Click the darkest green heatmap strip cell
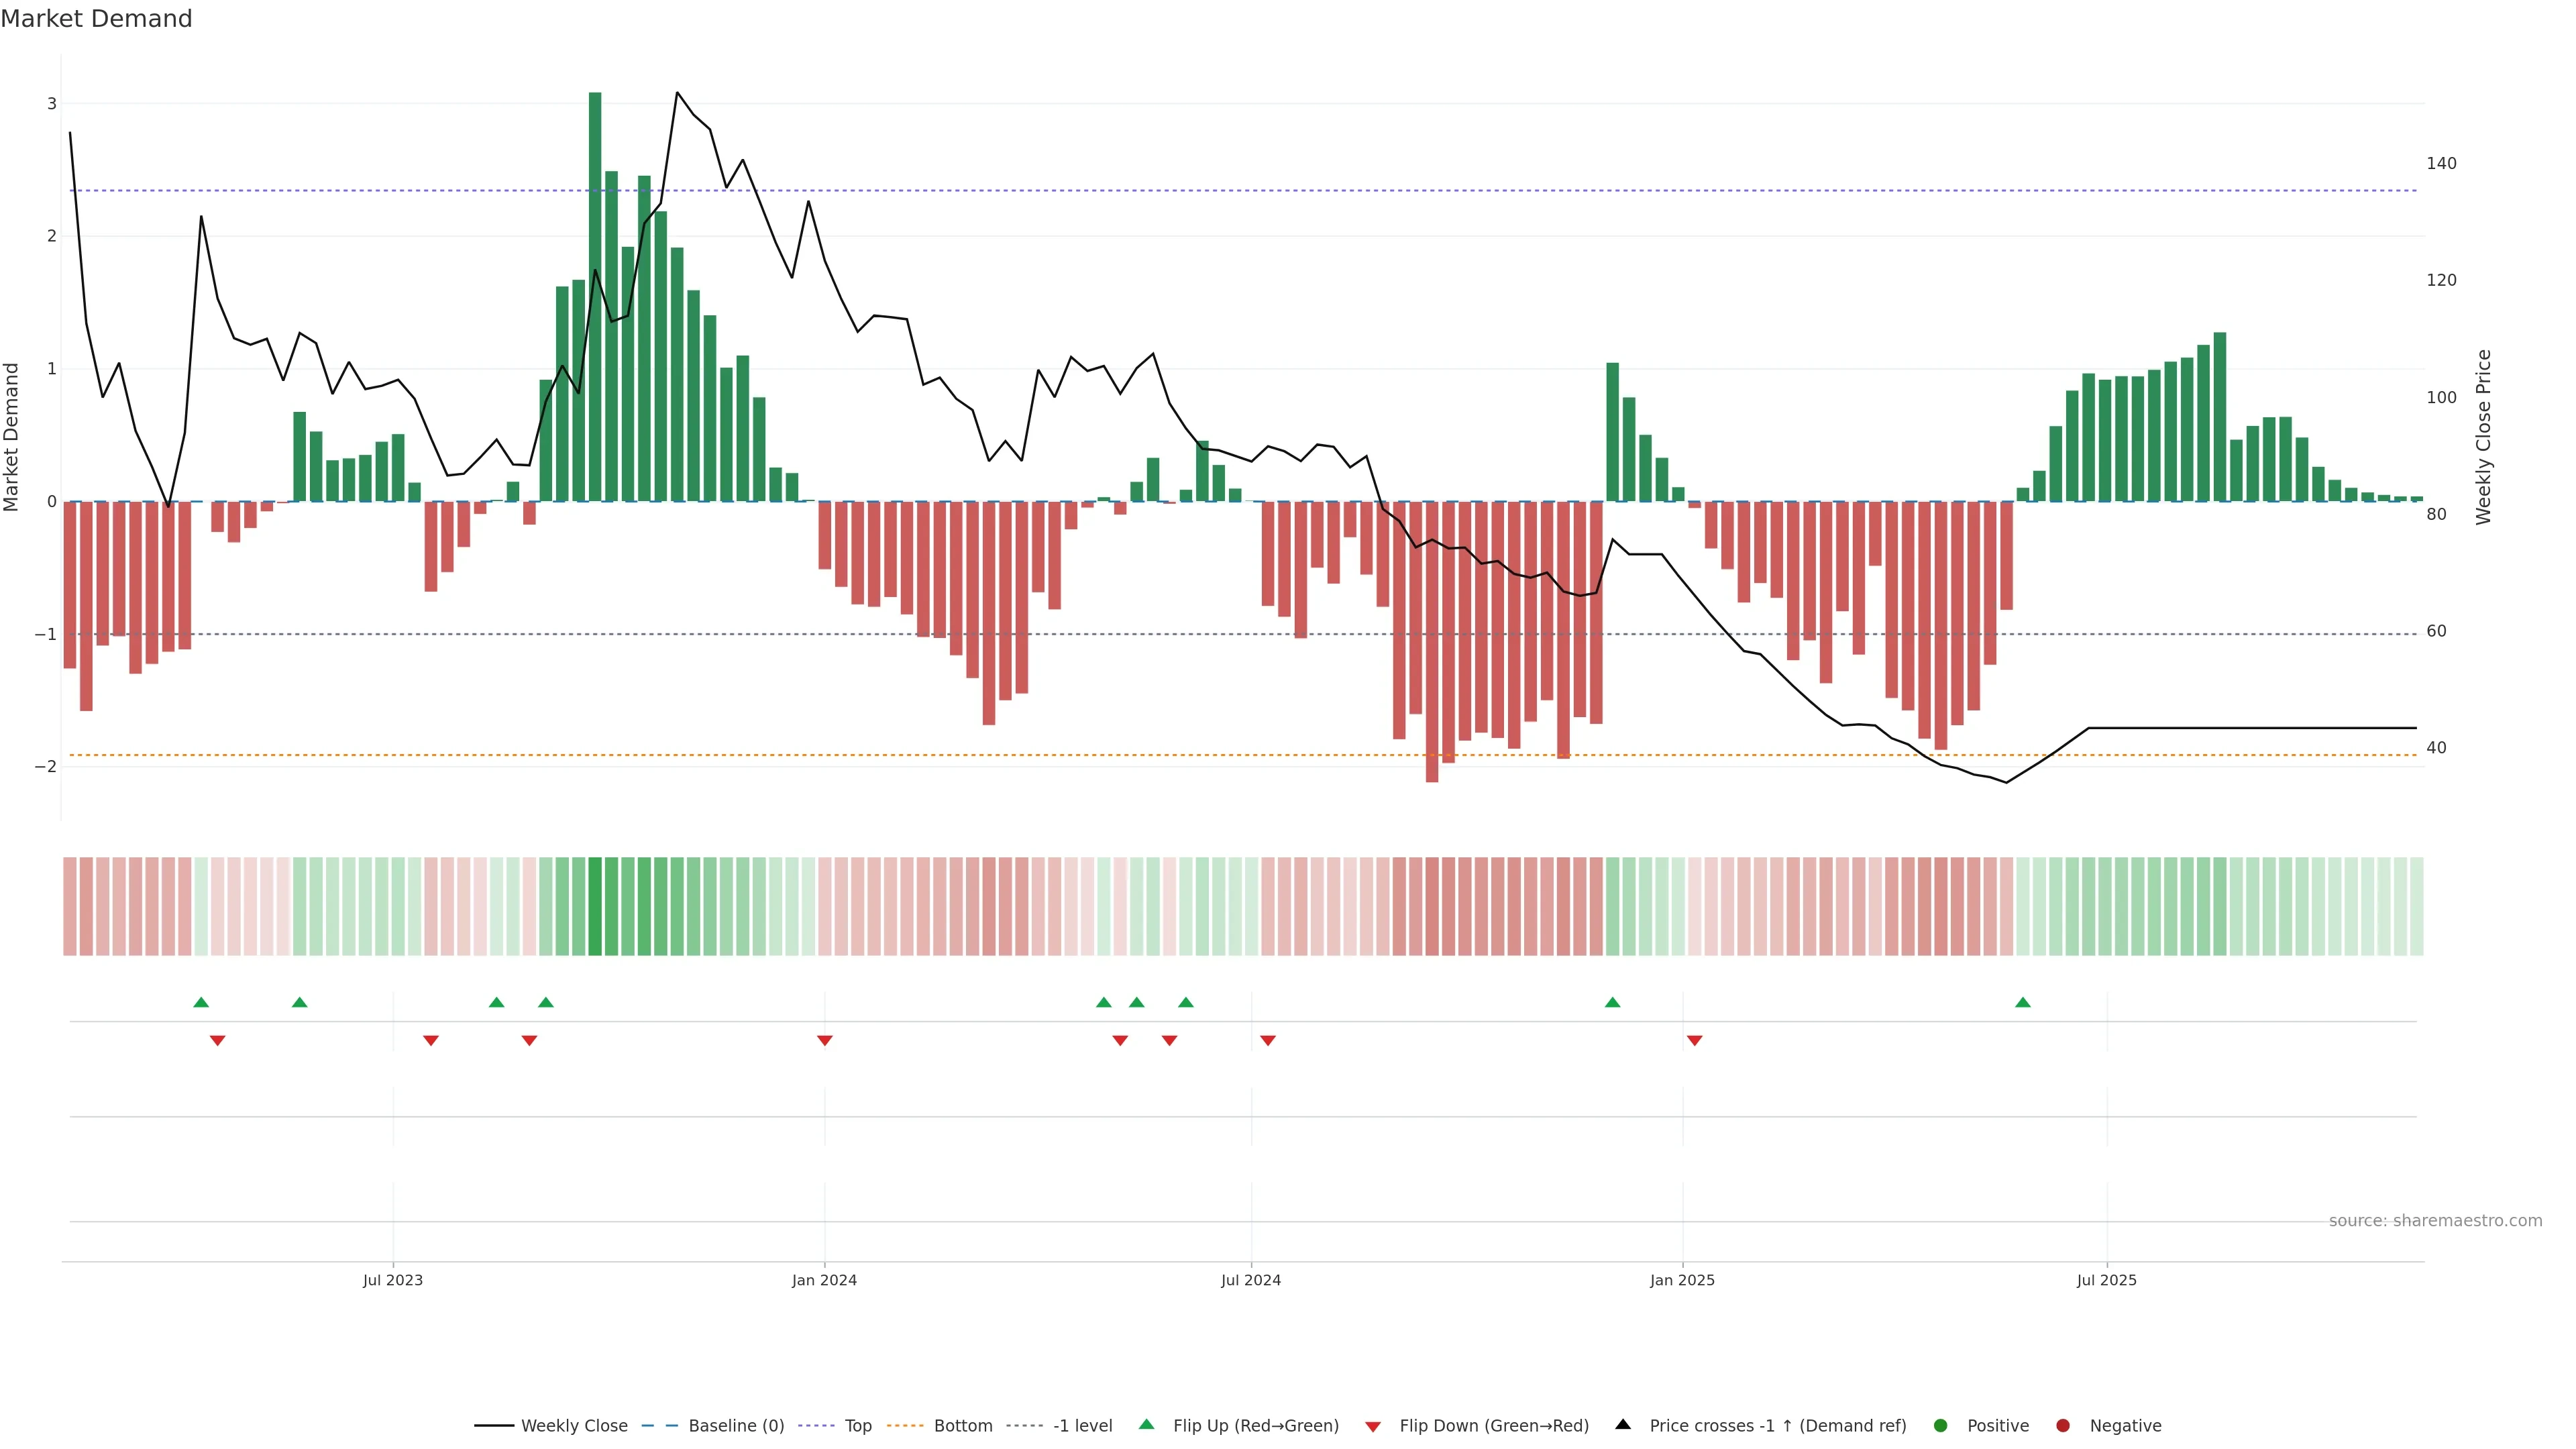This screenshot has height=1449, width=2576. (x=595, y=906)
